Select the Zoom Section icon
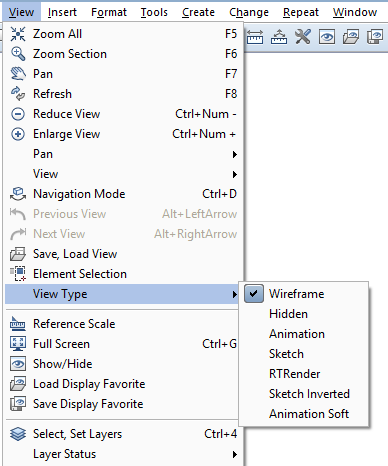 click(x=18, y=54)
